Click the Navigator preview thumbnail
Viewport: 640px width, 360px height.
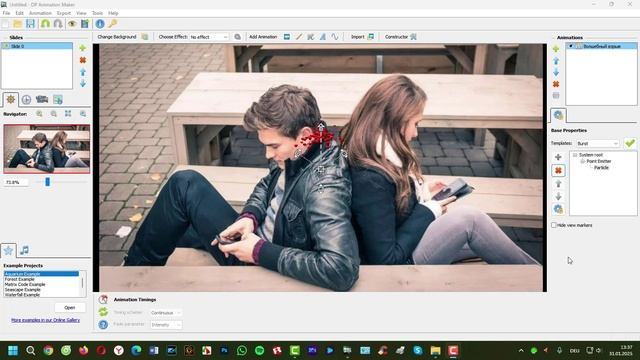47,149
